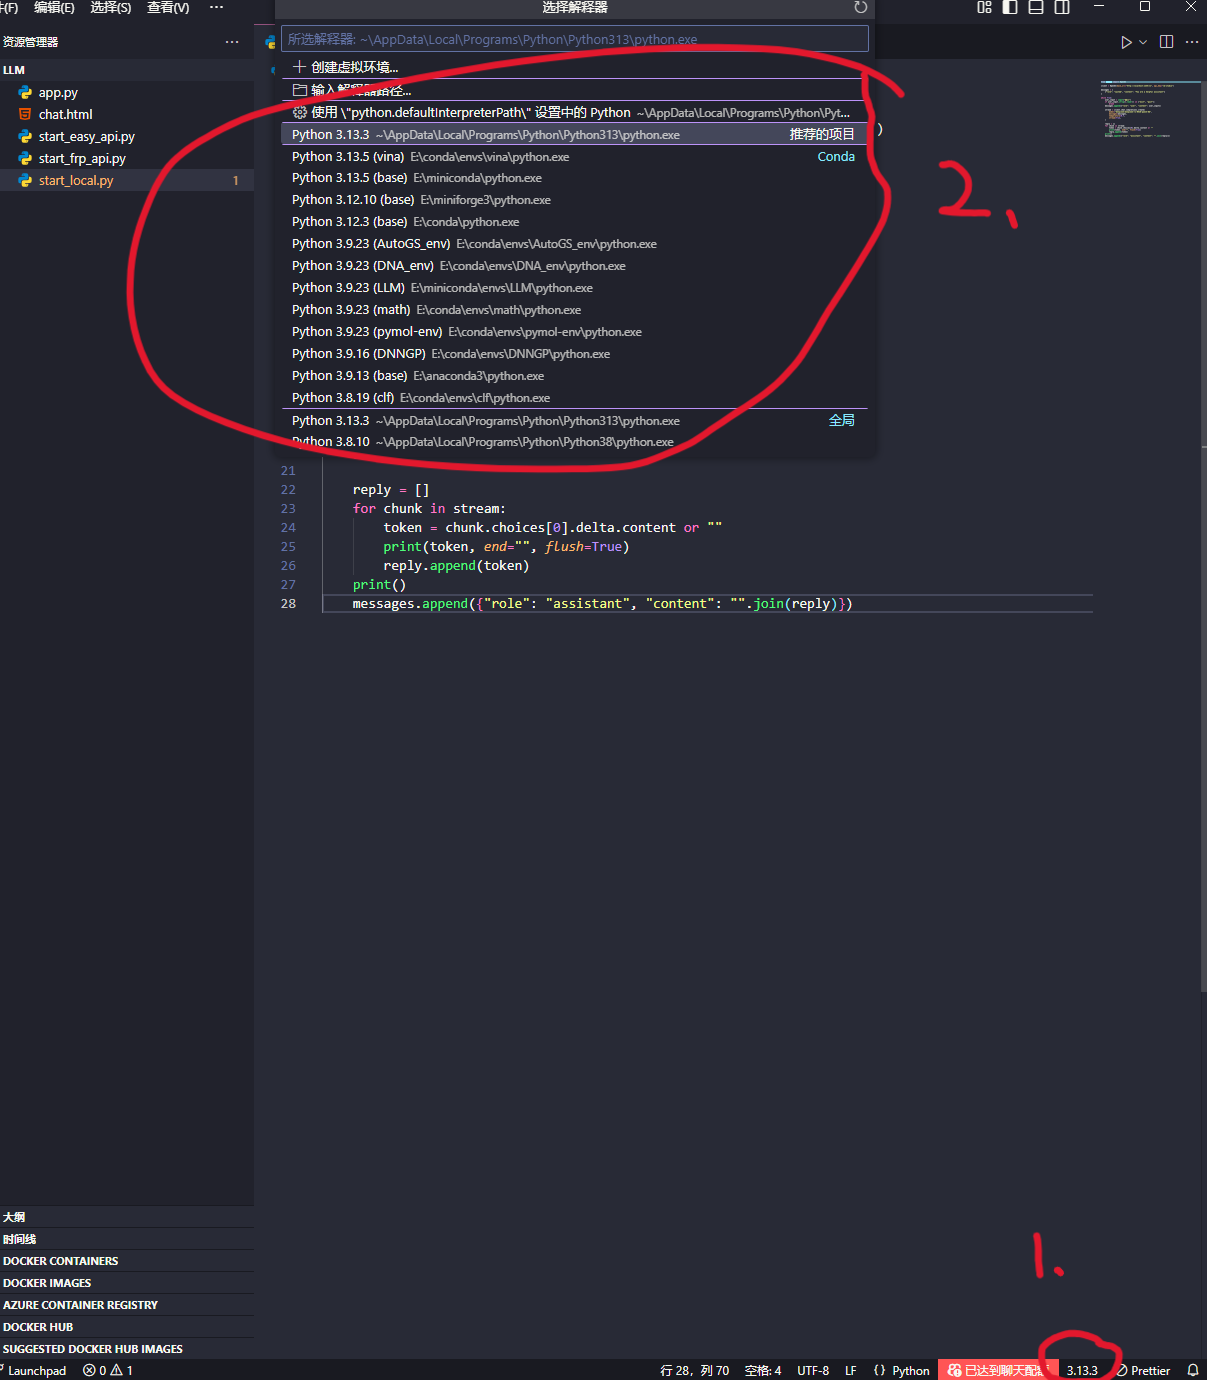This screenshot has height=1380, width=1207.
Task: Select Python 3.9.23 (math) interpreter
Action: pos(574,310)
